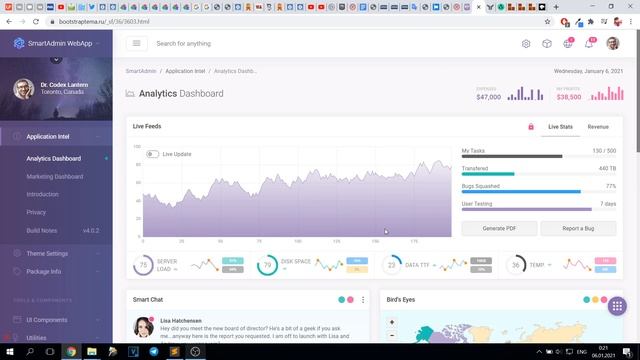Open the settings gear in header
This screenshot has height=360, width=640.
click(x=526, y=44)
